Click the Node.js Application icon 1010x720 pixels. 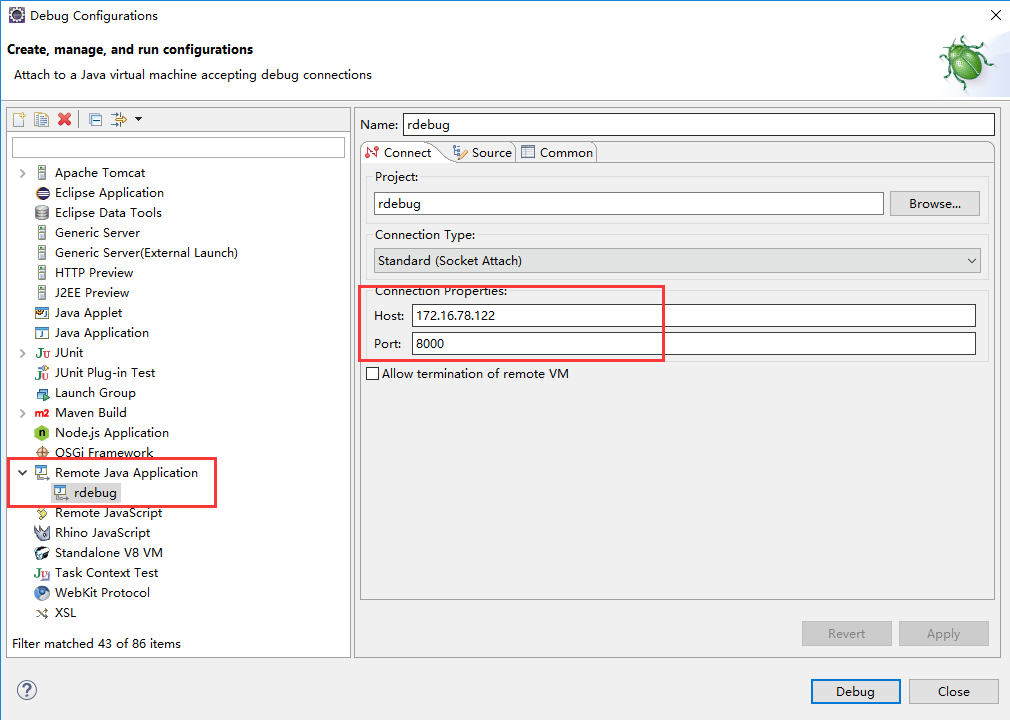click(42, 433)
